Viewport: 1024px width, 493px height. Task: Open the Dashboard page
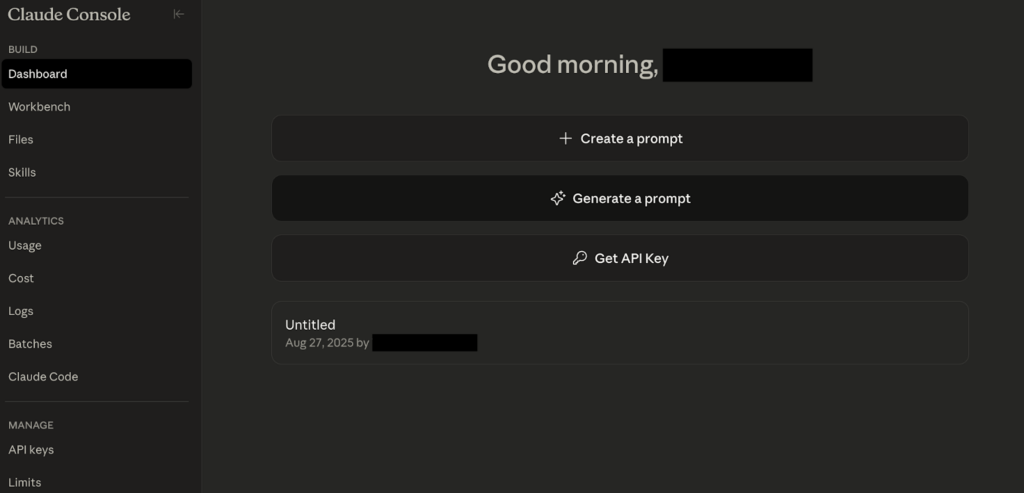pyautogui.click(x=38, y=74)
